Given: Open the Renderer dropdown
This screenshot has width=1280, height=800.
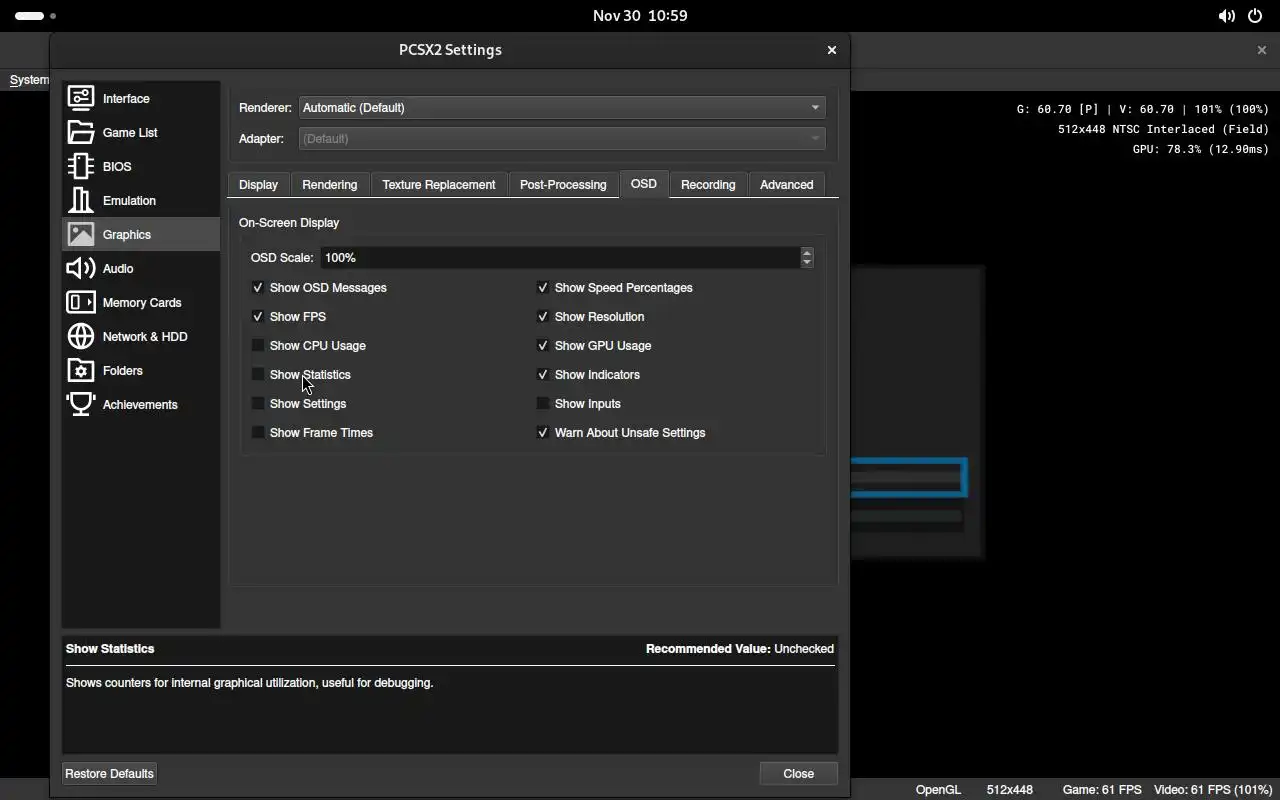Looking at the screenshot, I should [562, 107].
